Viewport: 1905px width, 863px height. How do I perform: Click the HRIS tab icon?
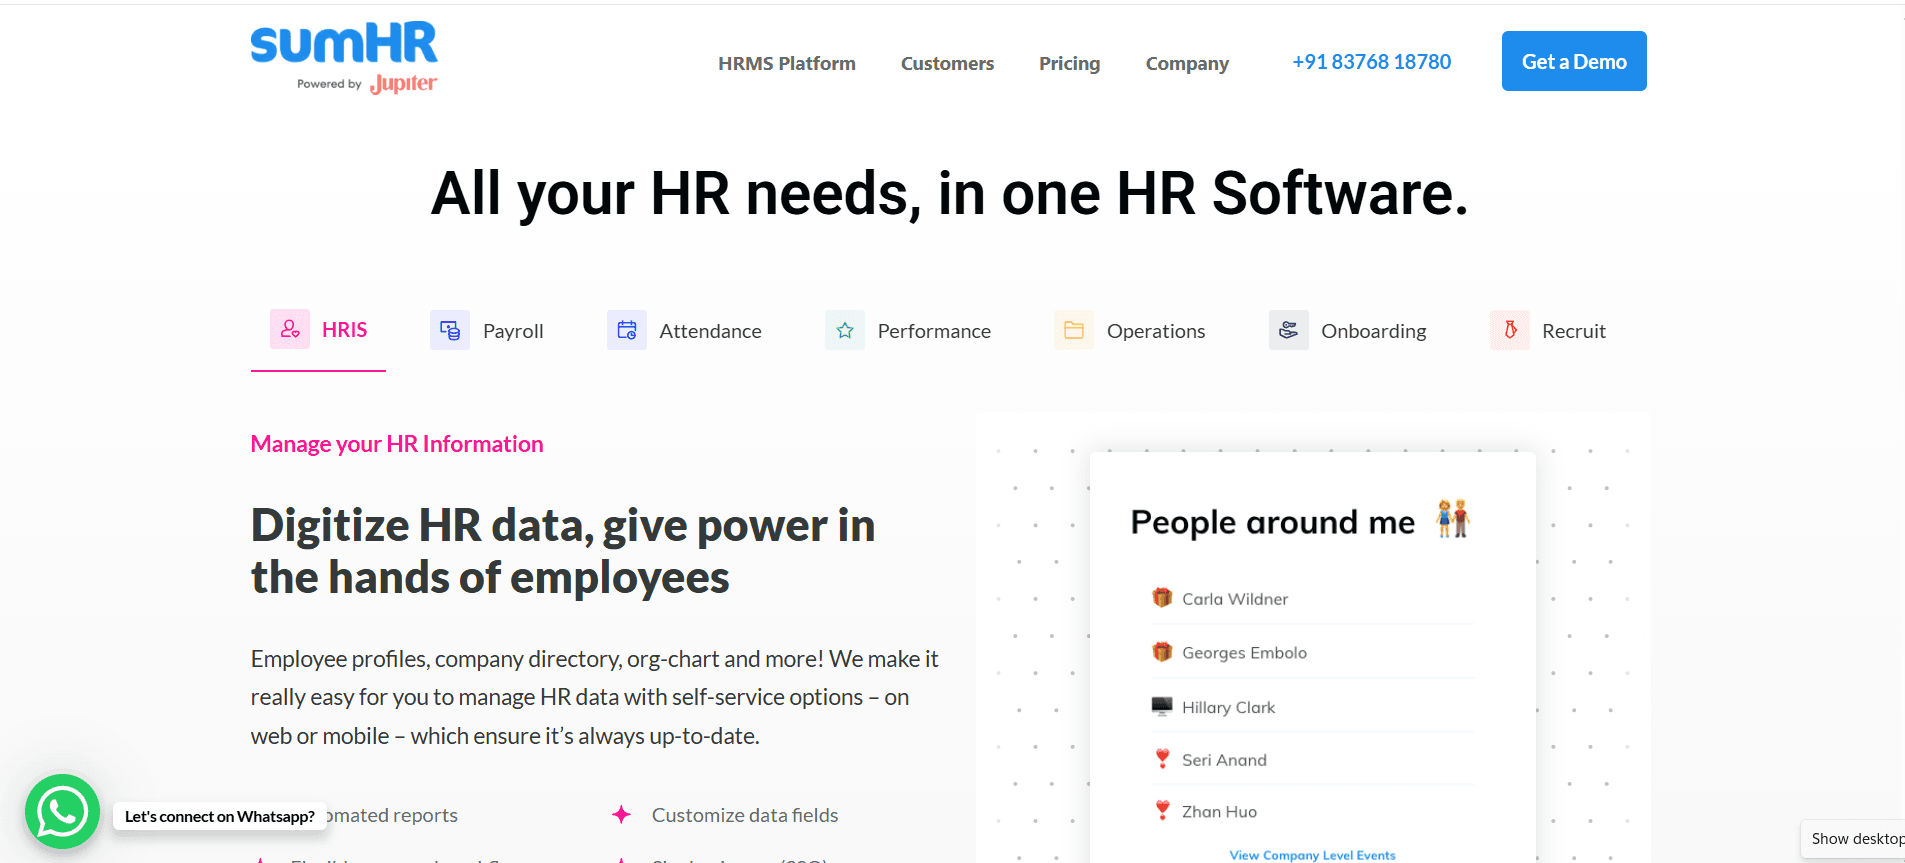pos(290,329)
